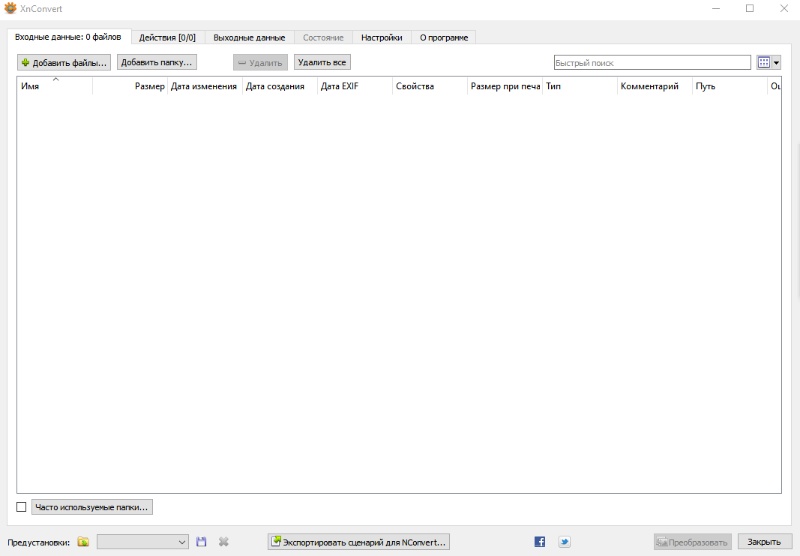The height and width of the screenshot is (556, 800).
Task: Maximize the XnConvert window
Action: tap(750, 8)
